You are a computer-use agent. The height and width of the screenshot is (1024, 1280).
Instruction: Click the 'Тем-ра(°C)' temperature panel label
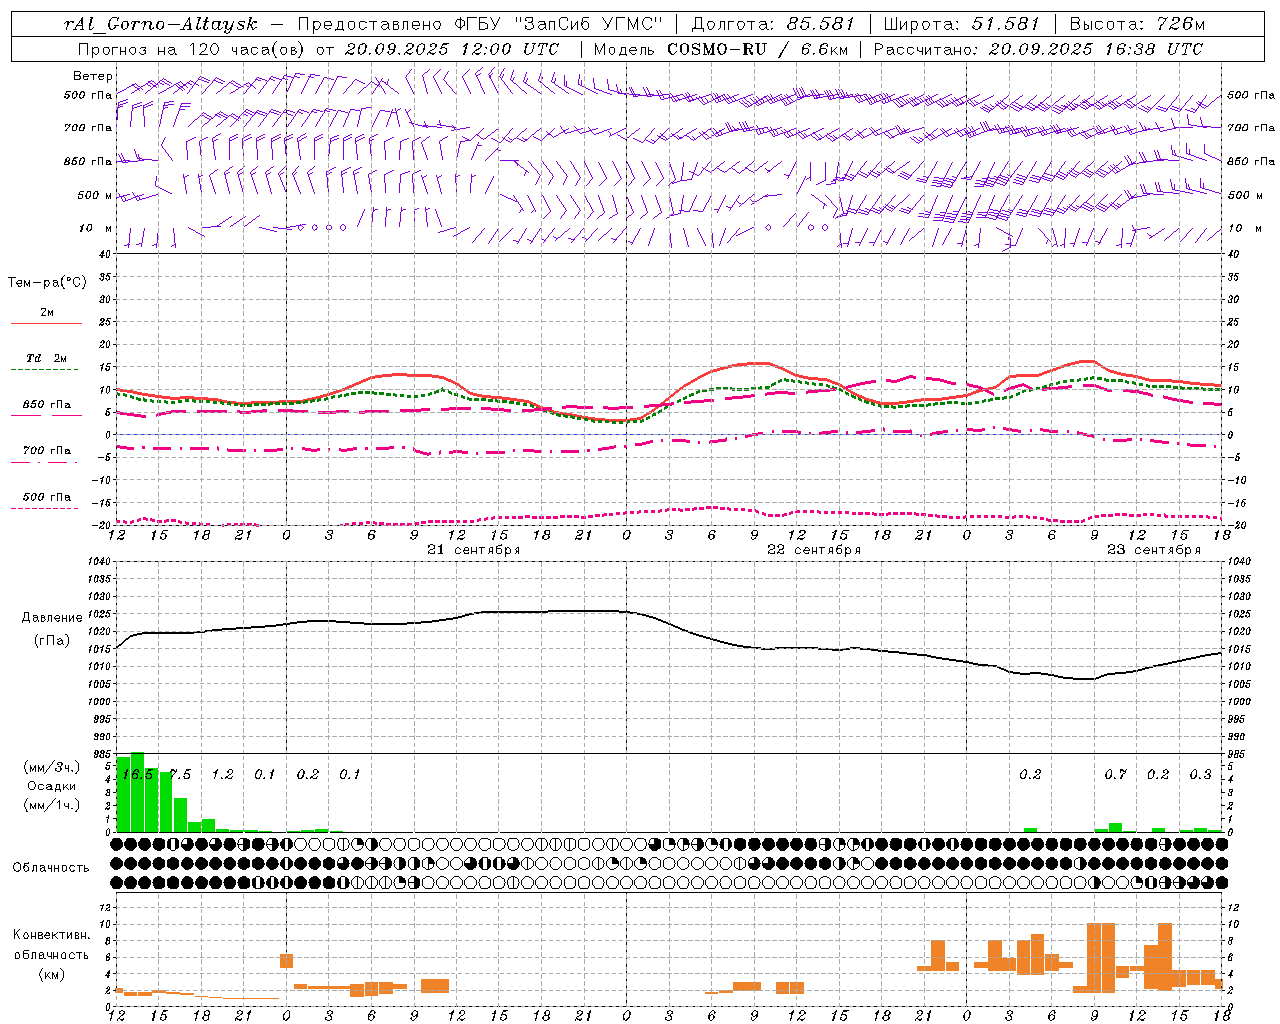[x=47, y=282]
